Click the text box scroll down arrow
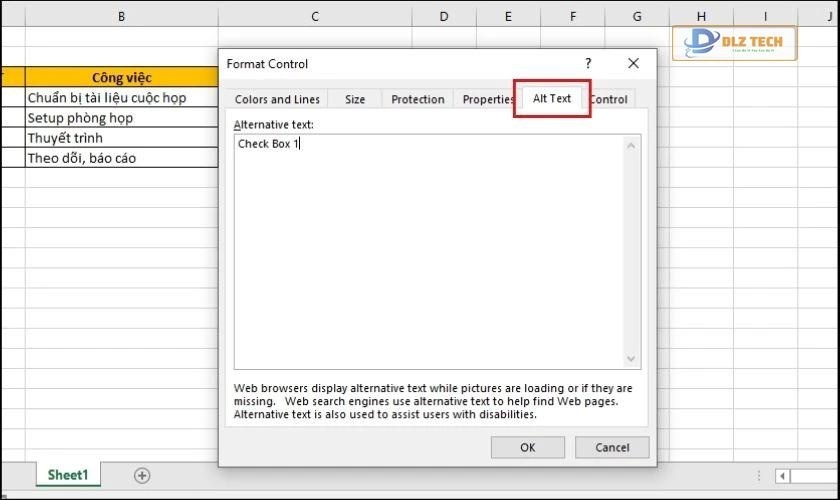 (x=631, y=359)
